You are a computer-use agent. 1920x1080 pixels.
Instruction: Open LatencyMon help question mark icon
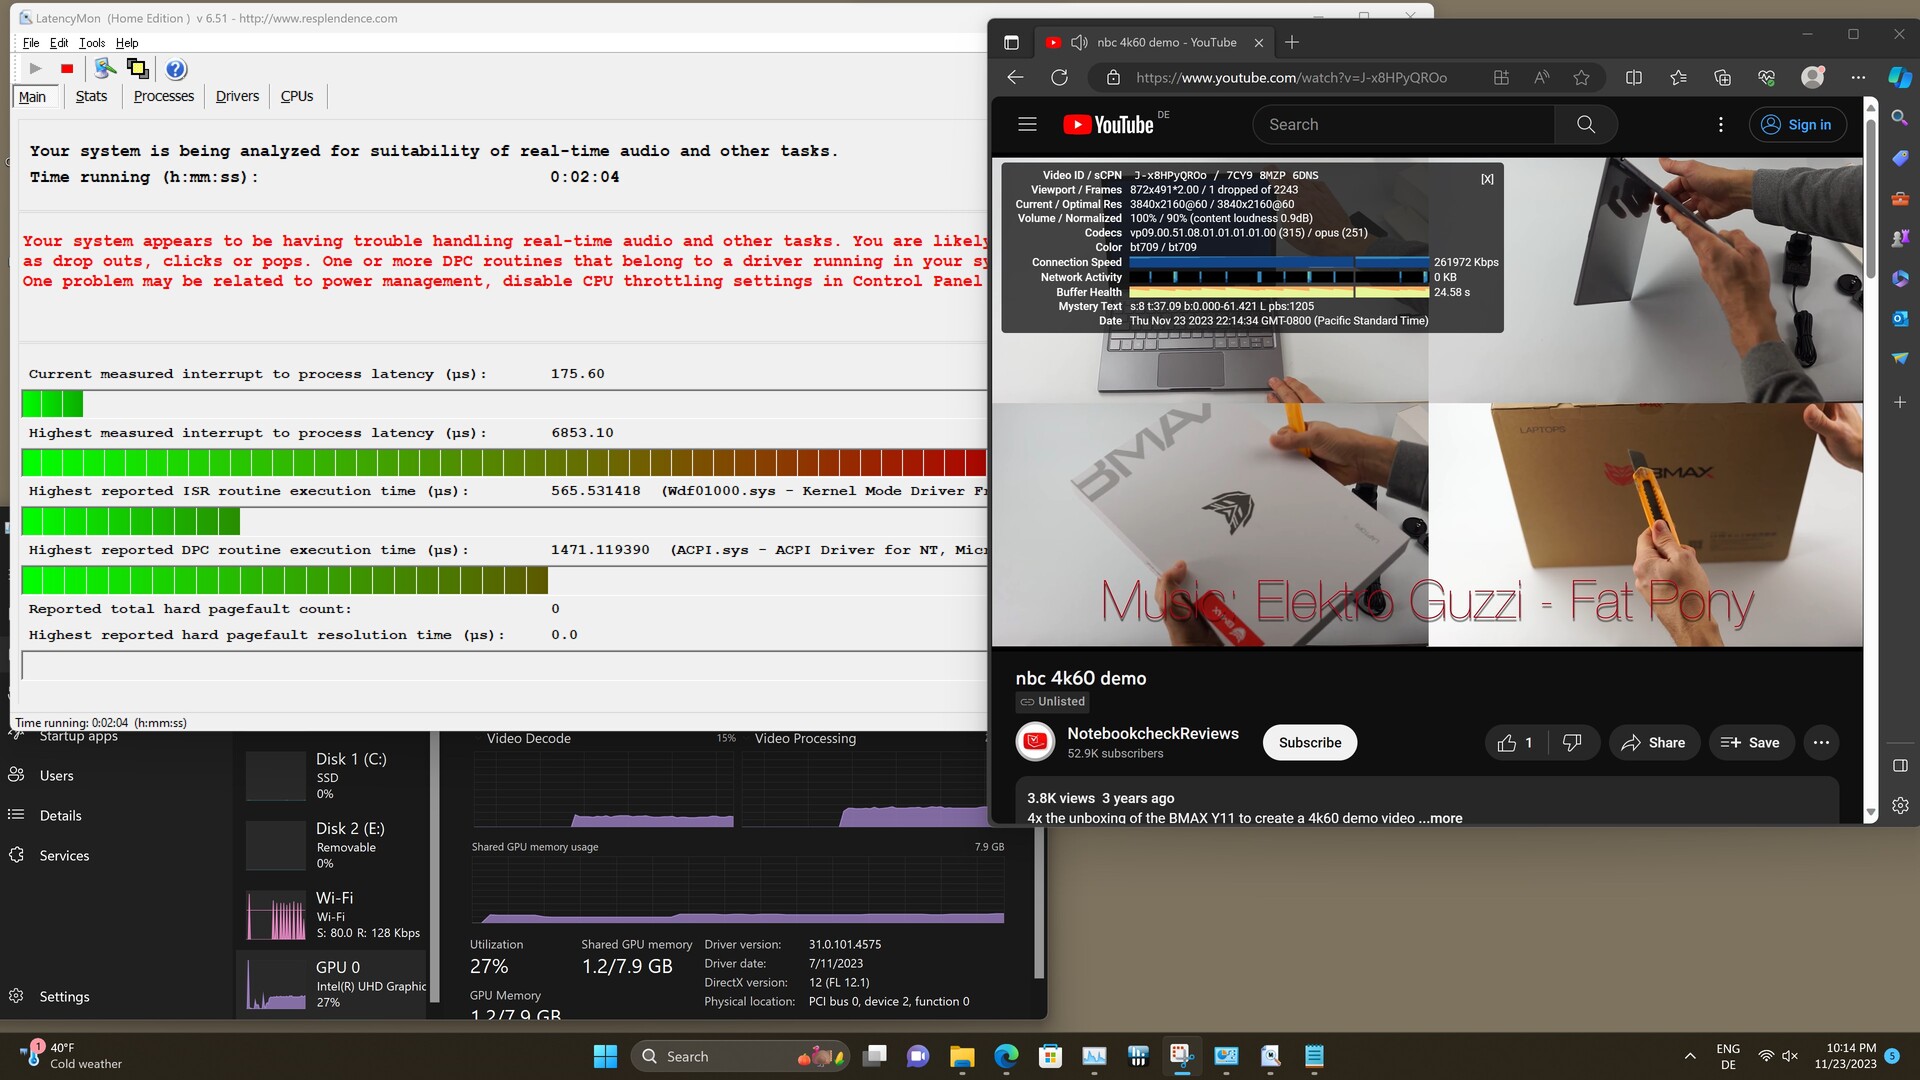pyautogui.click(x=176, y=69)
